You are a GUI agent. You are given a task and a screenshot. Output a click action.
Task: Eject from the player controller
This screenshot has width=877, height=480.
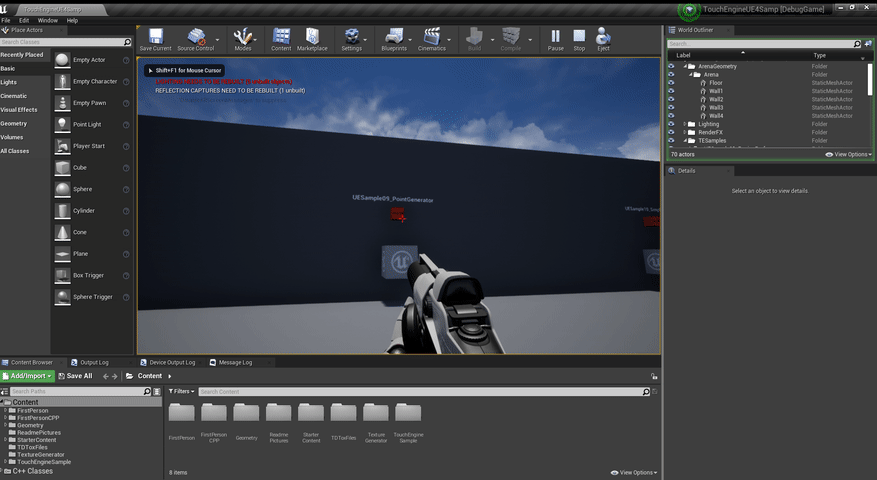(603, 39)
